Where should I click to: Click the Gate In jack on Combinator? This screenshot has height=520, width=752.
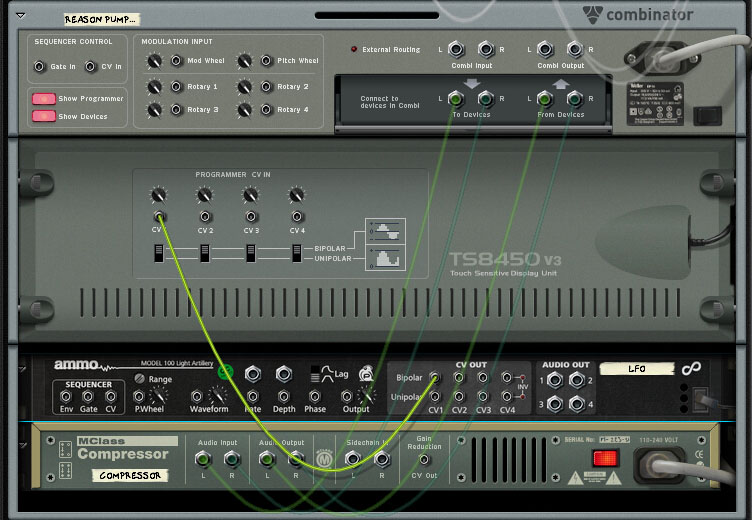39,66
